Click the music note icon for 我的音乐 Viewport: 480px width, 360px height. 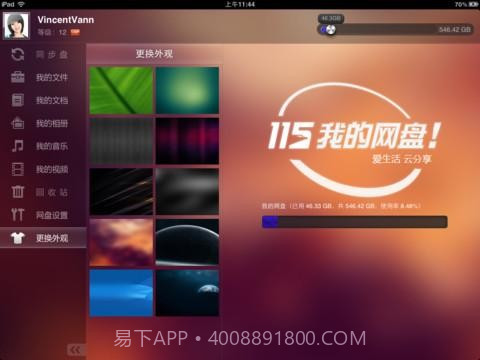pyautogui.click(x=17, y=146)
